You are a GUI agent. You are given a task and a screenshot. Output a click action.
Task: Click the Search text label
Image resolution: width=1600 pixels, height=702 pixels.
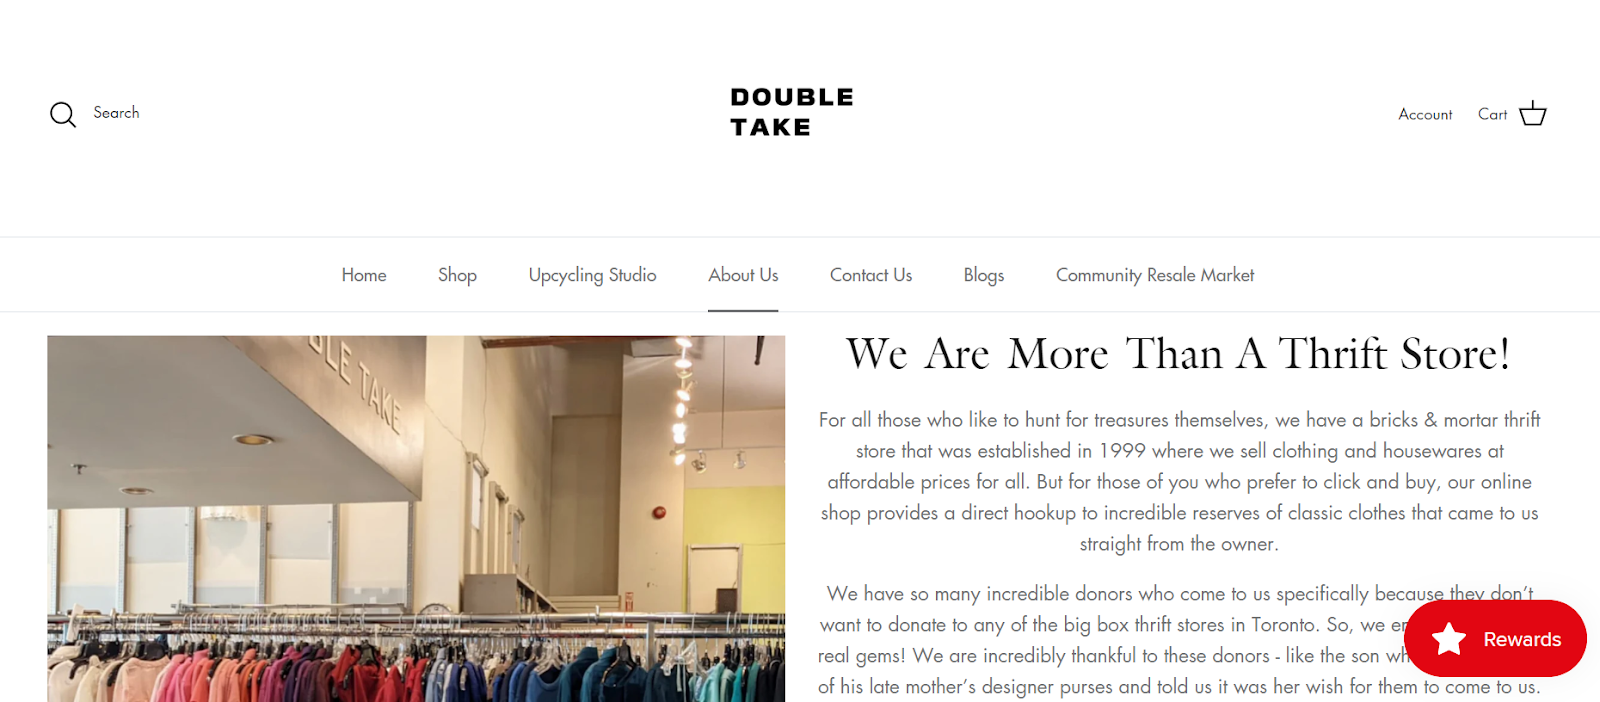click(116, 113)
